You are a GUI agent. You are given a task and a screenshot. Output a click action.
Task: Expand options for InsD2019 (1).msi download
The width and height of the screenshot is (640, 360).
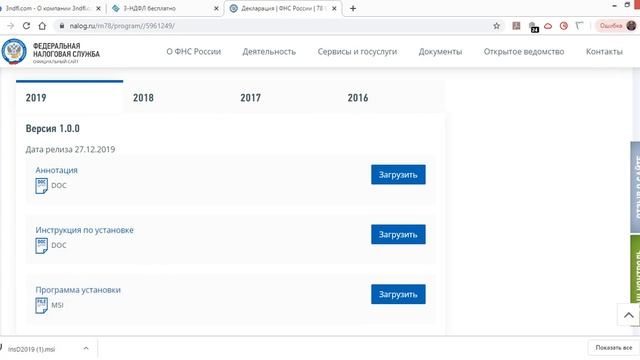coord(86,349)
